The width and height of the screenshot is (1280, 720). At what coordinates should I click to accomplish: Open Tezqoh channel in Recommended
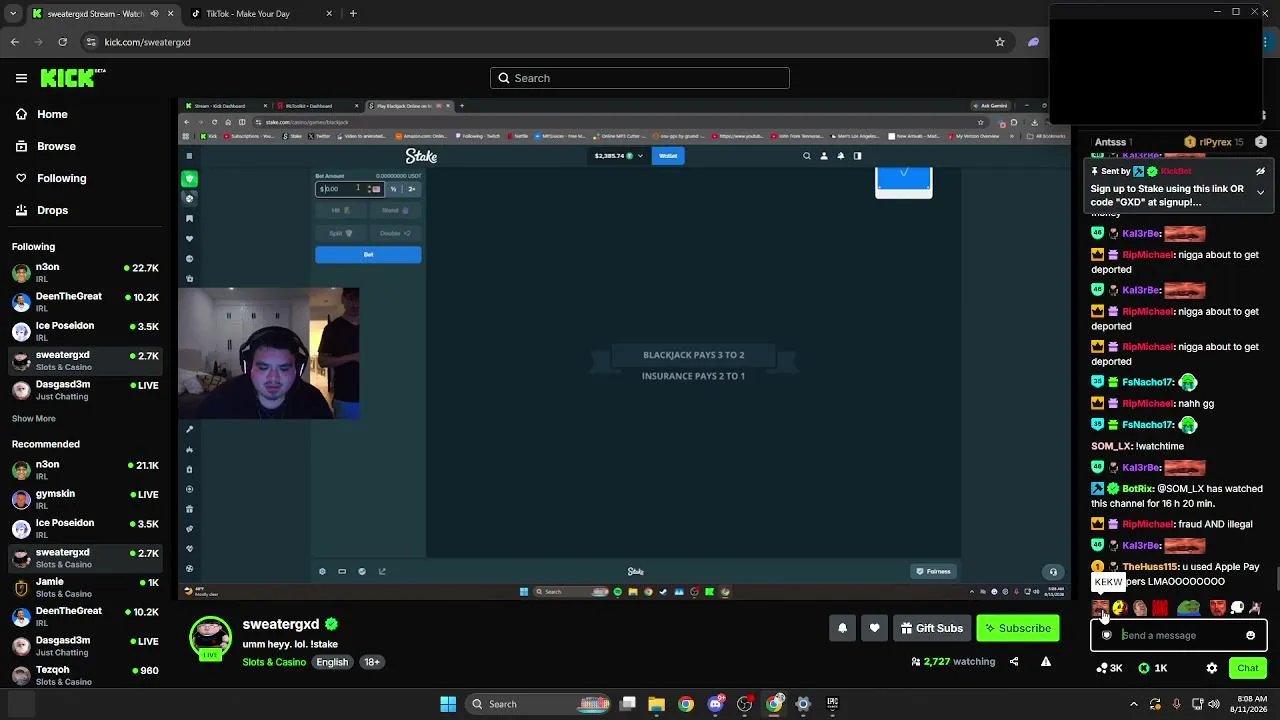tap(85, 675)
